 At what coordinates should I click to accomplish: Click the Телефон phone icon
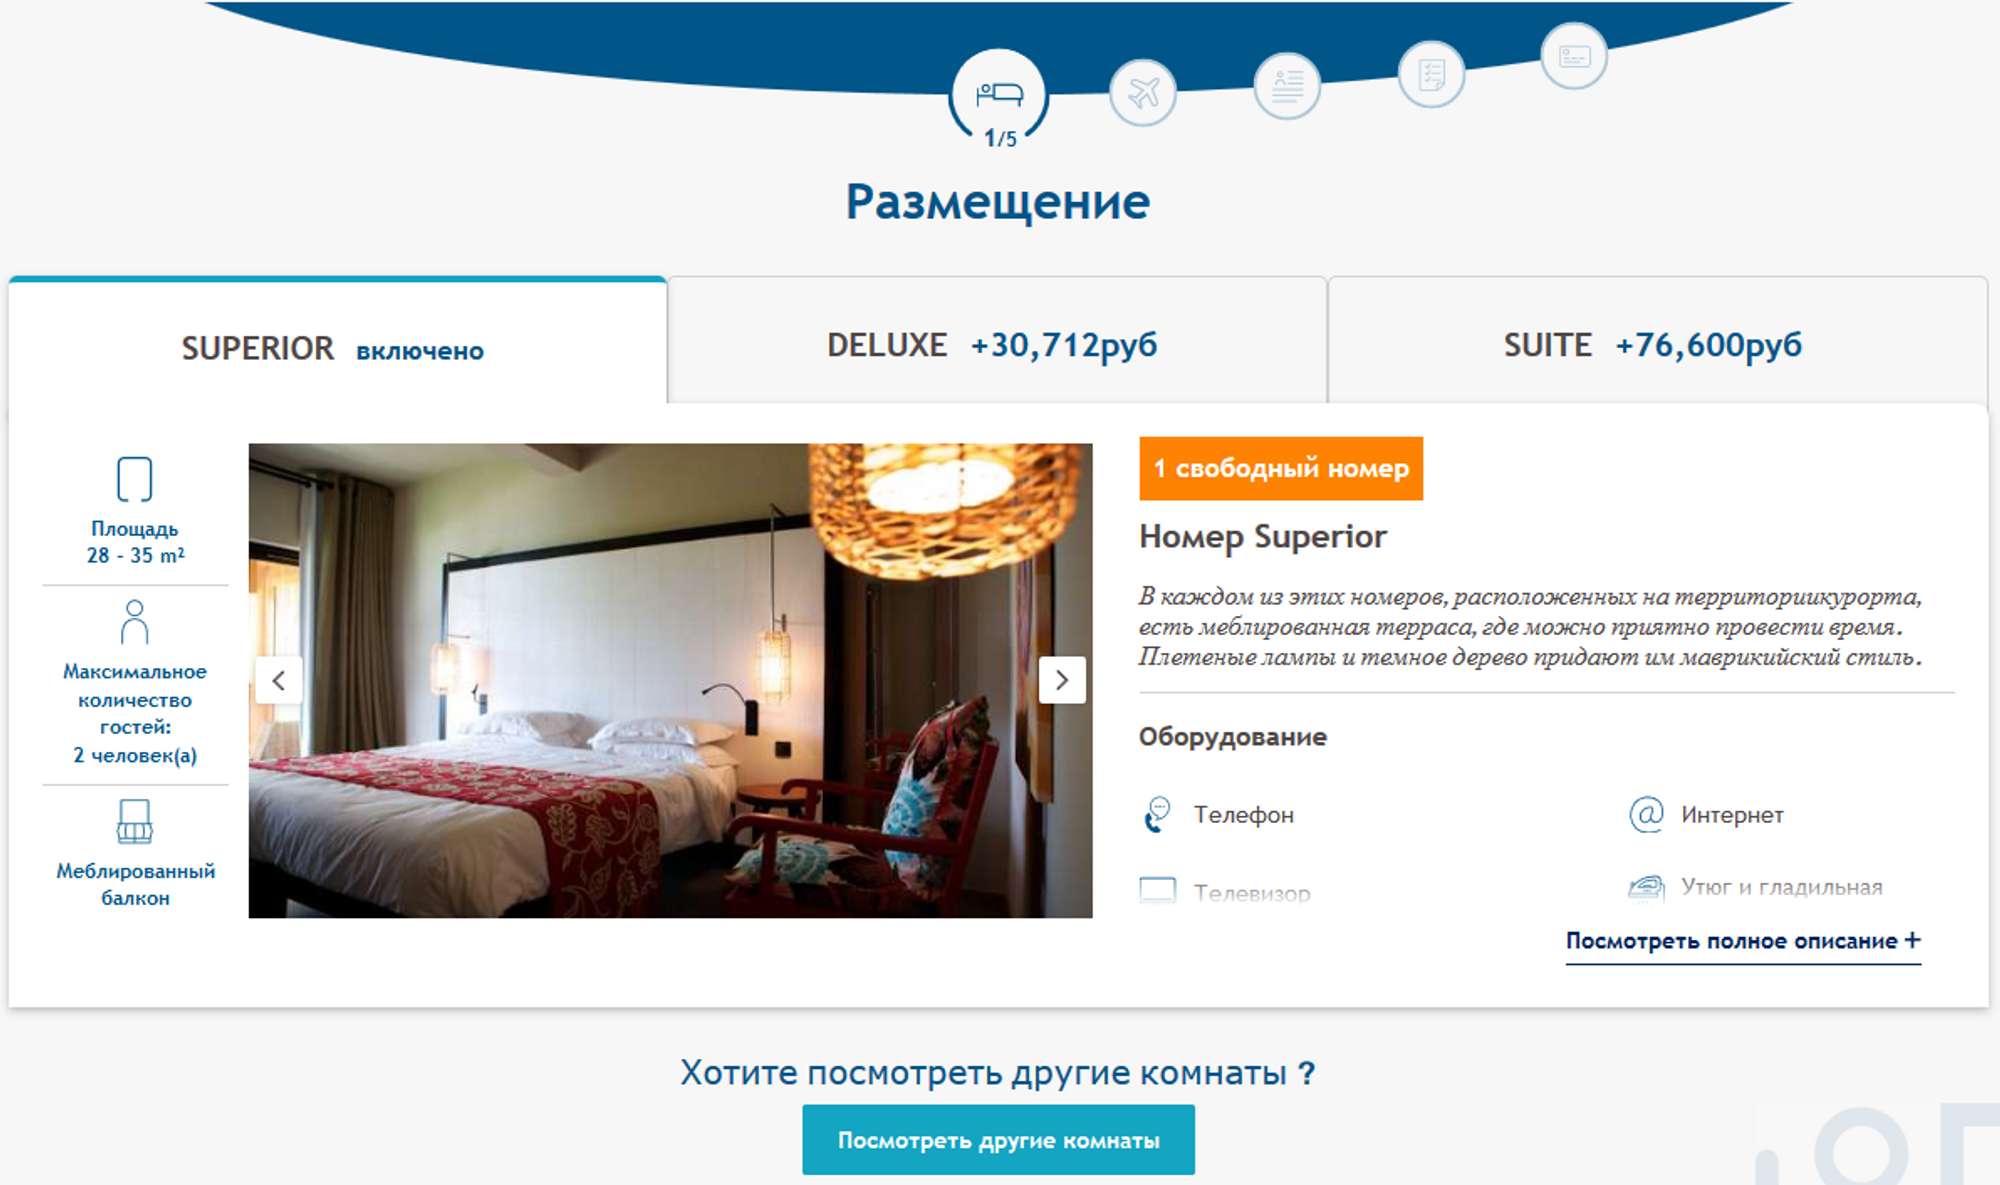[1158, 815]
